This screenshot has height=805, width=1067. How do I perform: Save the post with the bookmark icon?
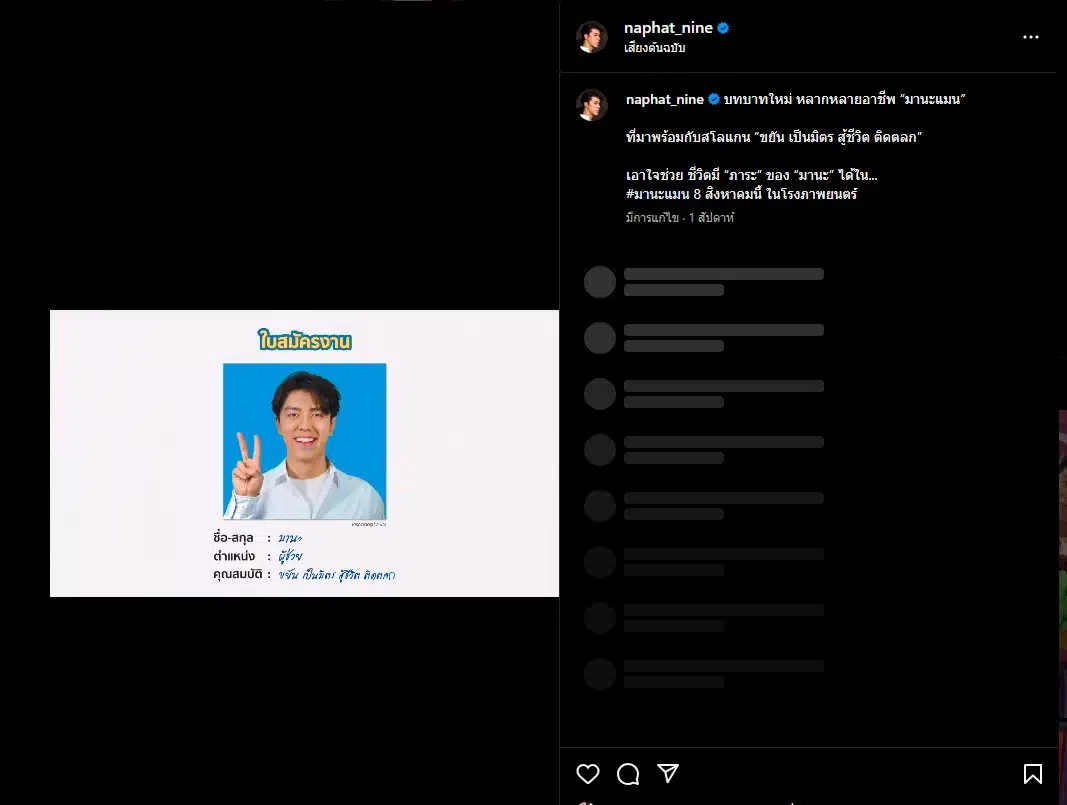pyautogui.click(x=1032, y=773)
